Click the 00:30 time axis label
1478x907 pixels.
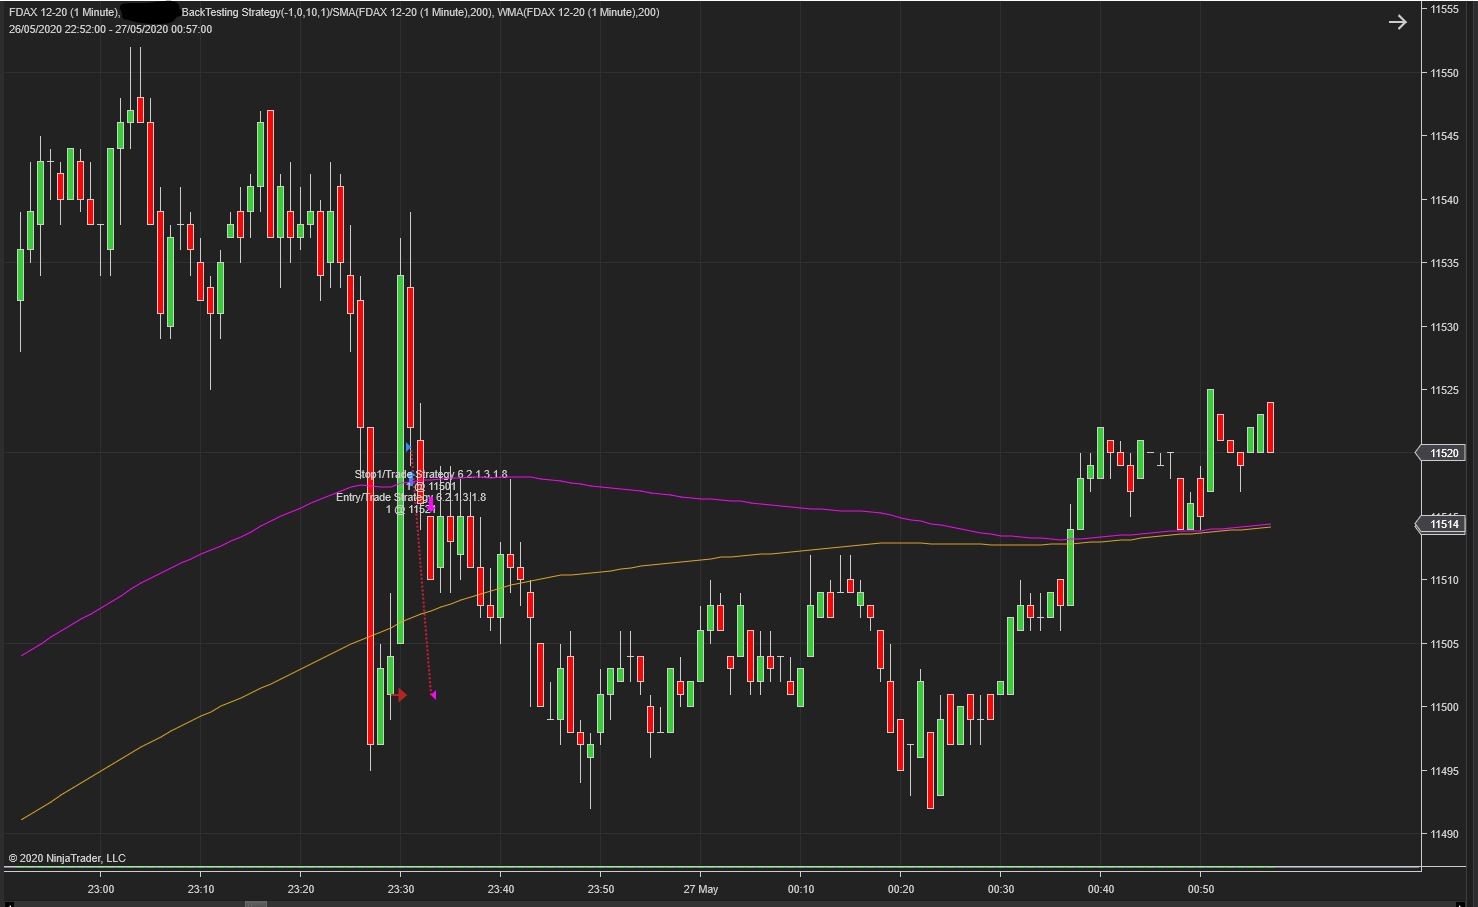pos(1000,889)
